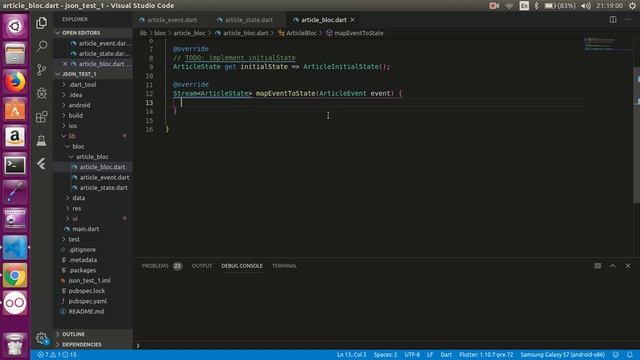The width and height of the screenshot is (640, 360).
Task: Open the Test beaker view
Action: (x=41, y=140)
